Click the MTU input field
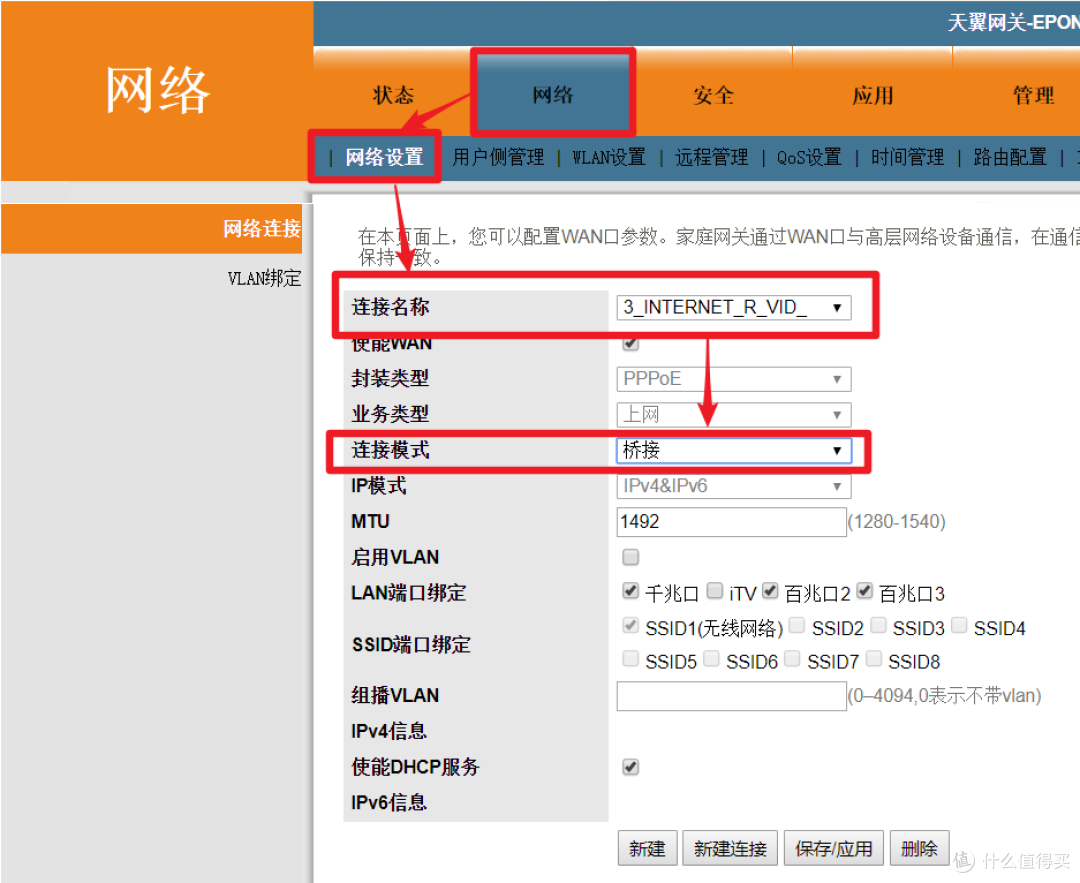 [x=731, y=521]
